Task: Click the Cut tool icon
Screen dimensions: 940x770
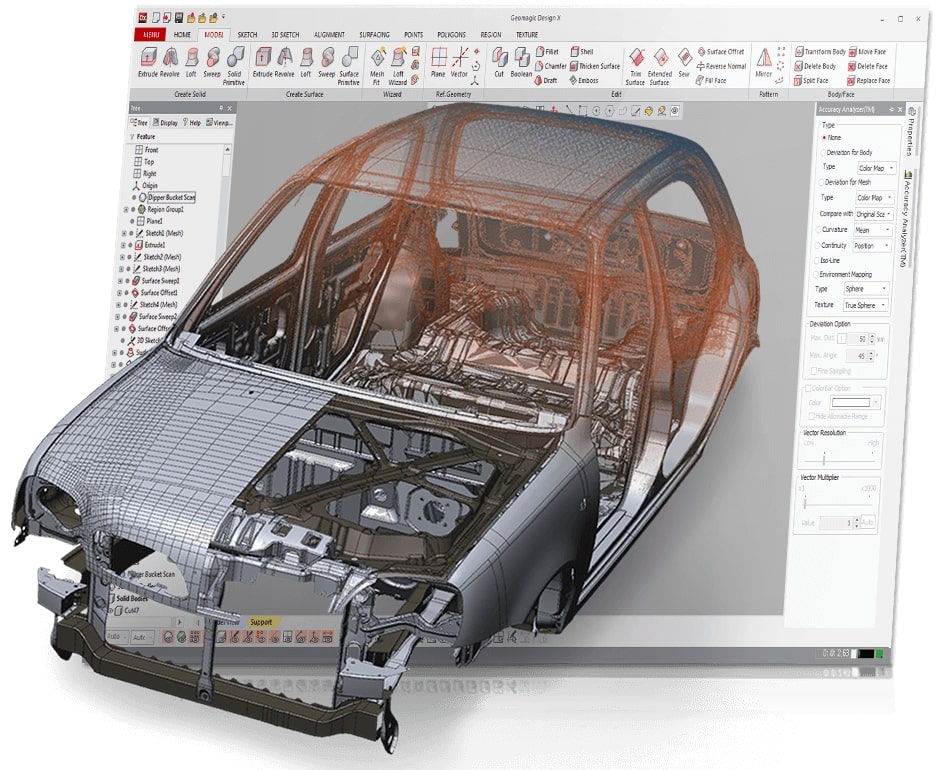Action: click(498, 61)
